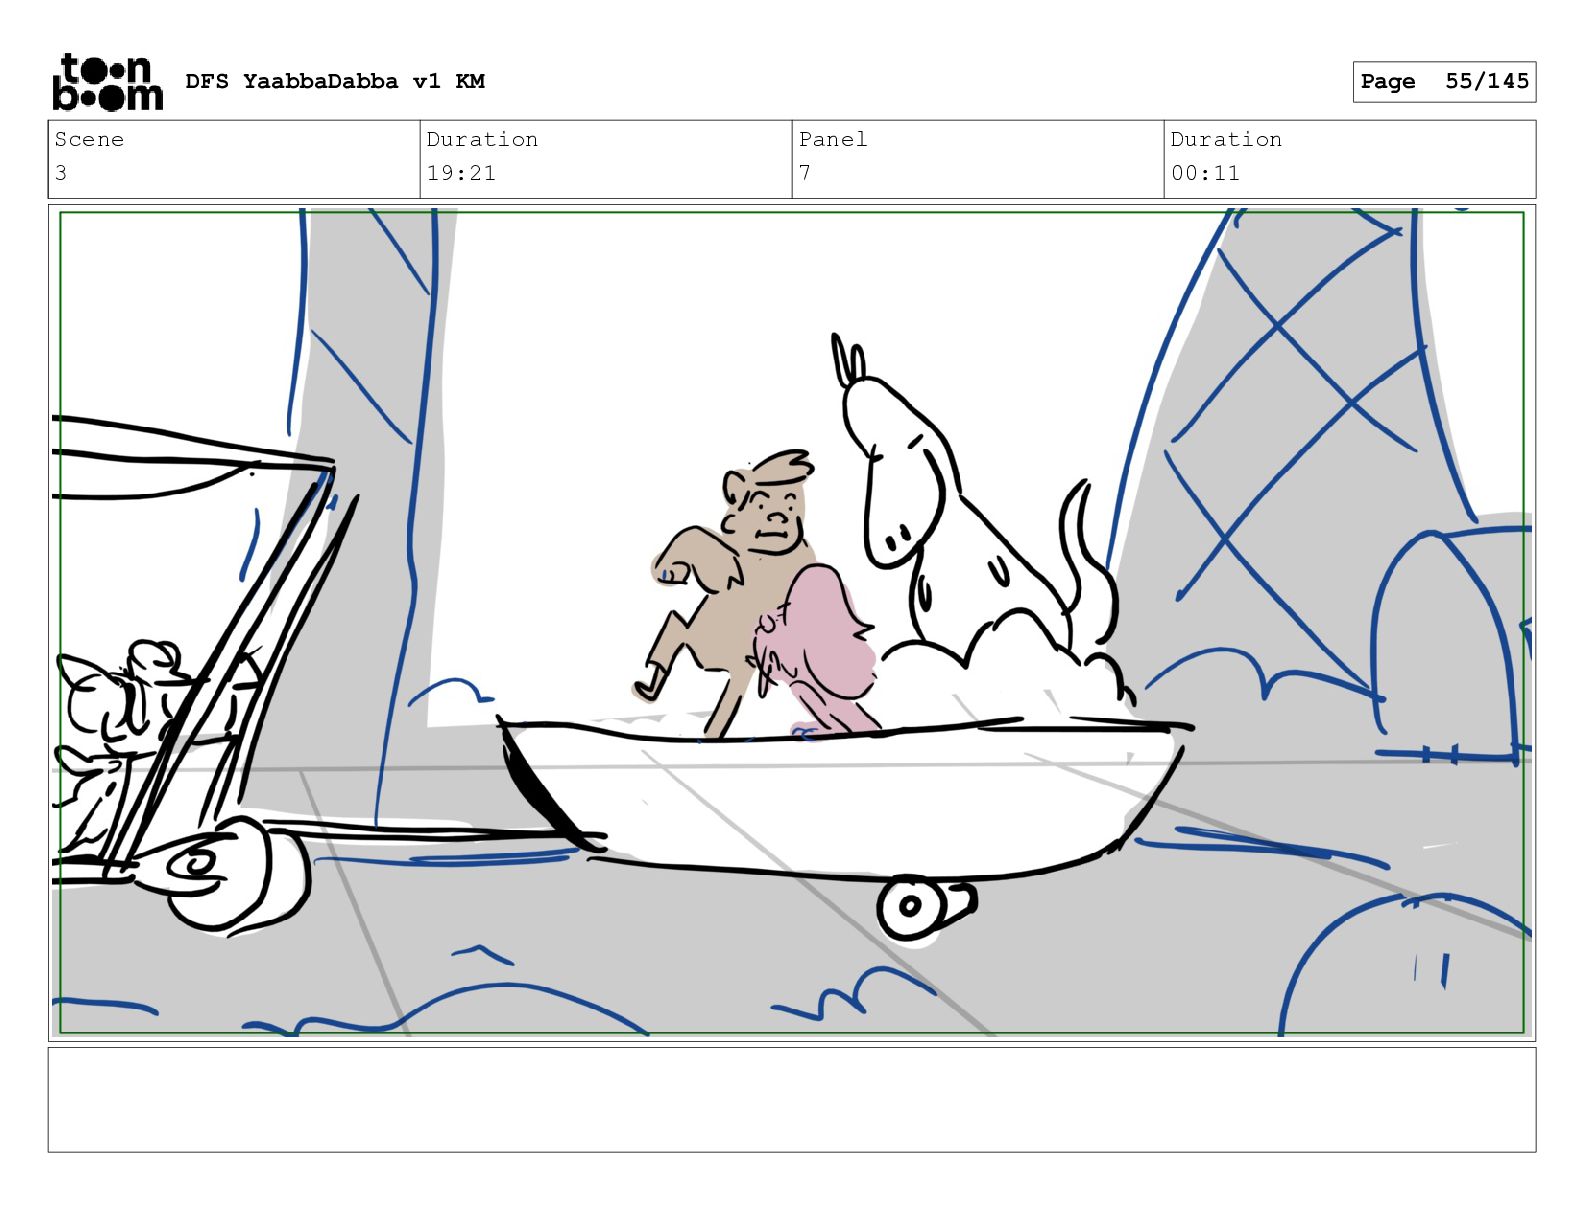Click the Toon Boom logo
Screen dimensions: 1584x1224
pos(107,81)
